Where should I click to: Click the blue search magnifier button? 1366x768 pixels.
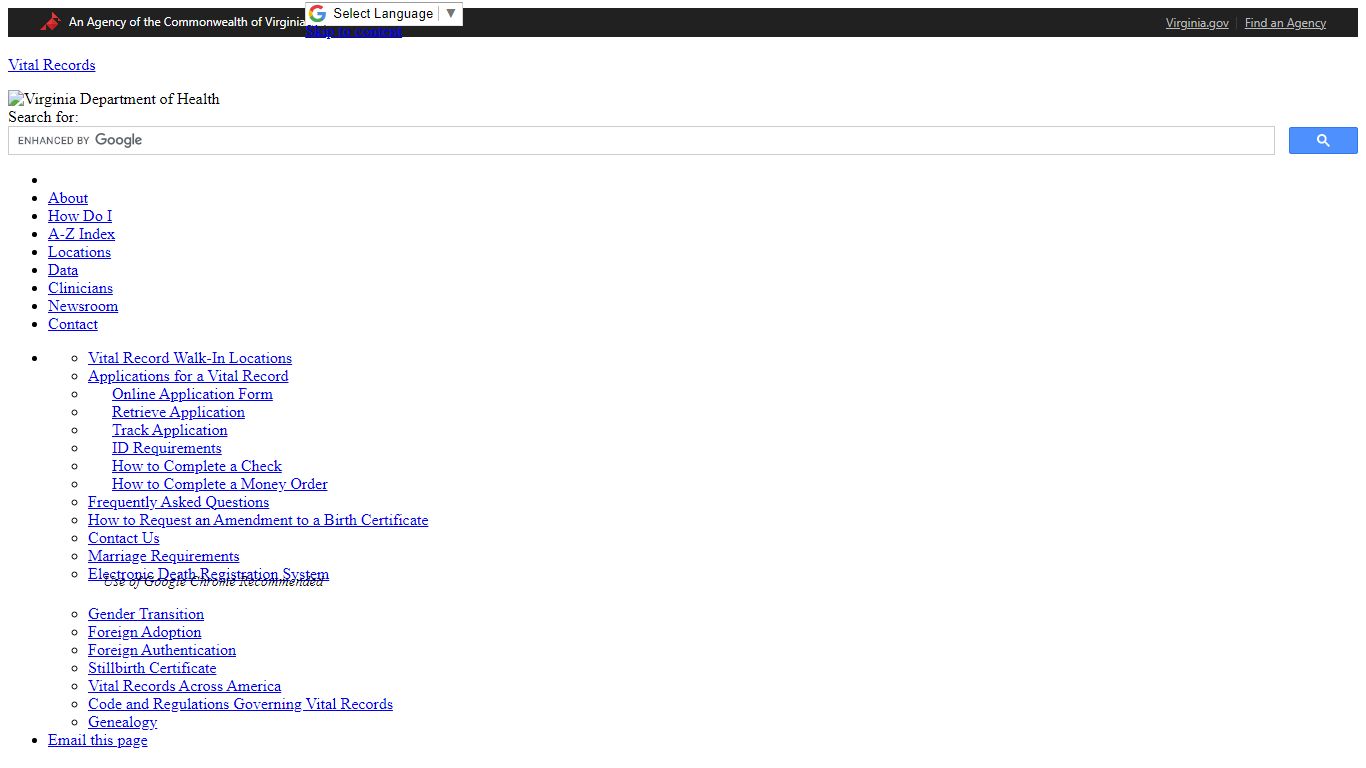click(x=1323, y=141)
